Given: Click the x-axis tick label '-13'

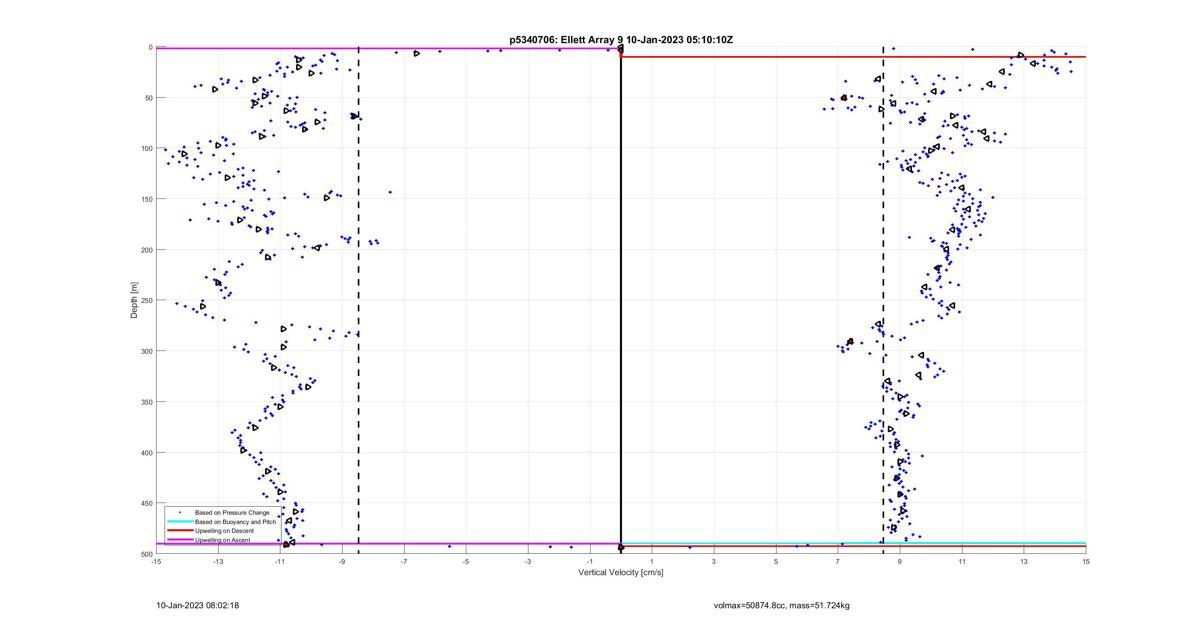Looking at the screenshot, I should tap(218, 561).
